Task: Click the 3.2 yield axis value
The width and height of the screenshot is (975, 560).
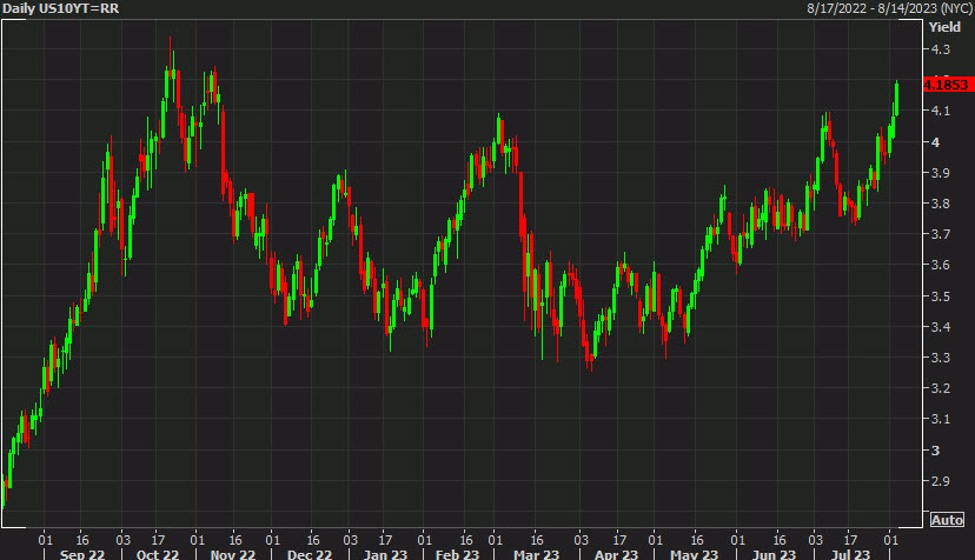Action: tap(940, 388)
